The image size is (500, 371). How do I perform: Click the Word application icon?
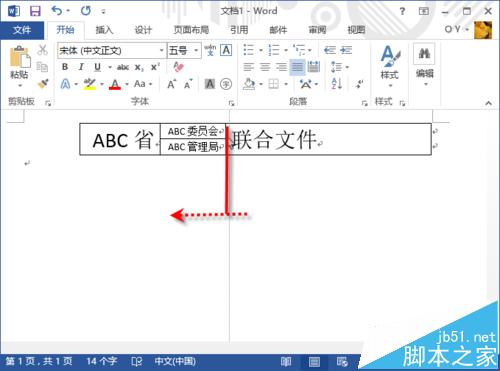[14, 11]
